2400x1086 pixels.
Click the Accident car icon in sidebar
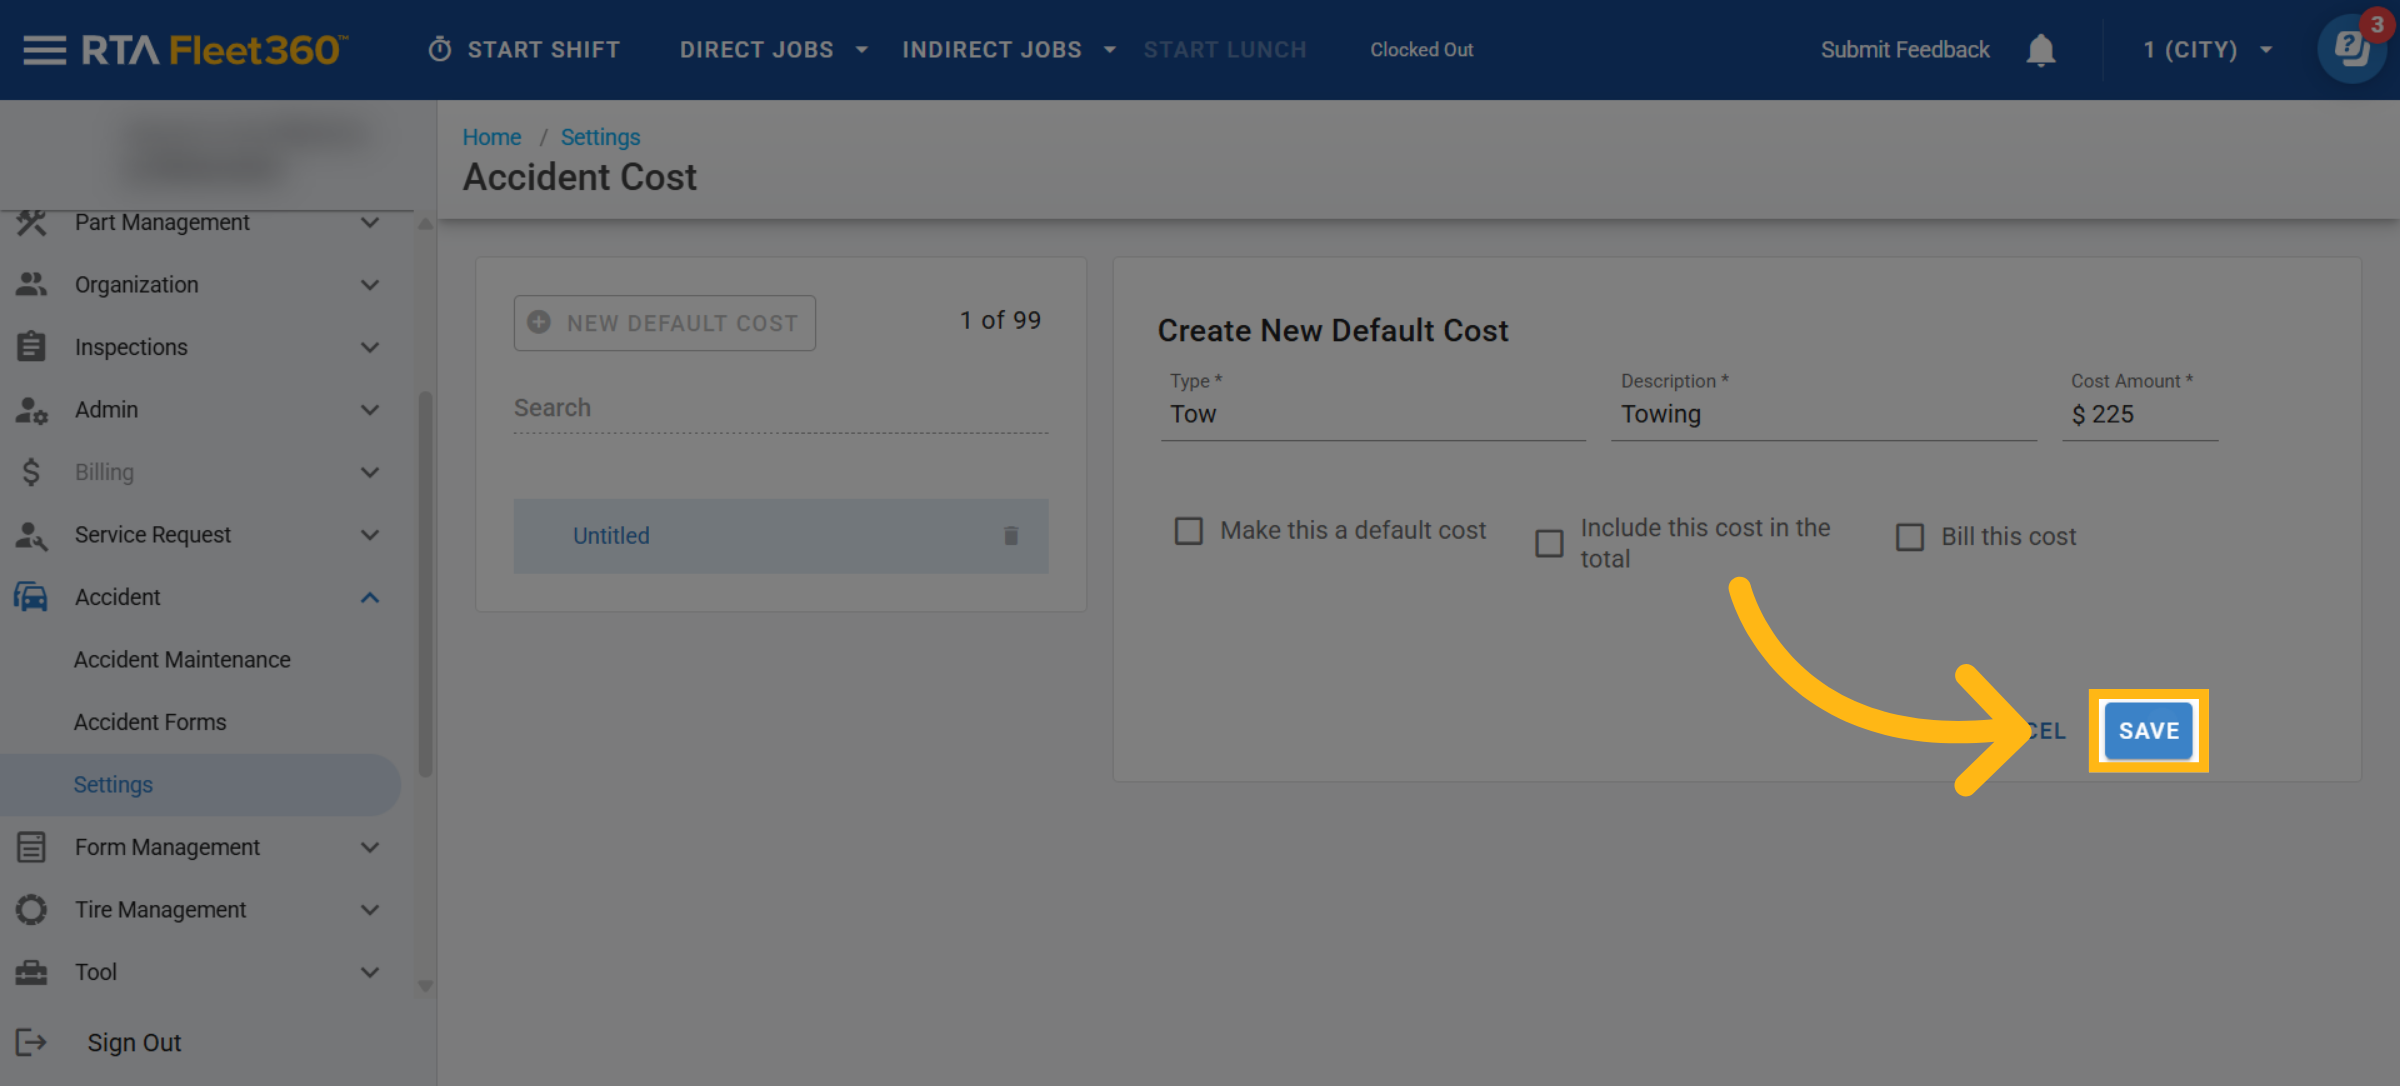(x=31, y=597)
